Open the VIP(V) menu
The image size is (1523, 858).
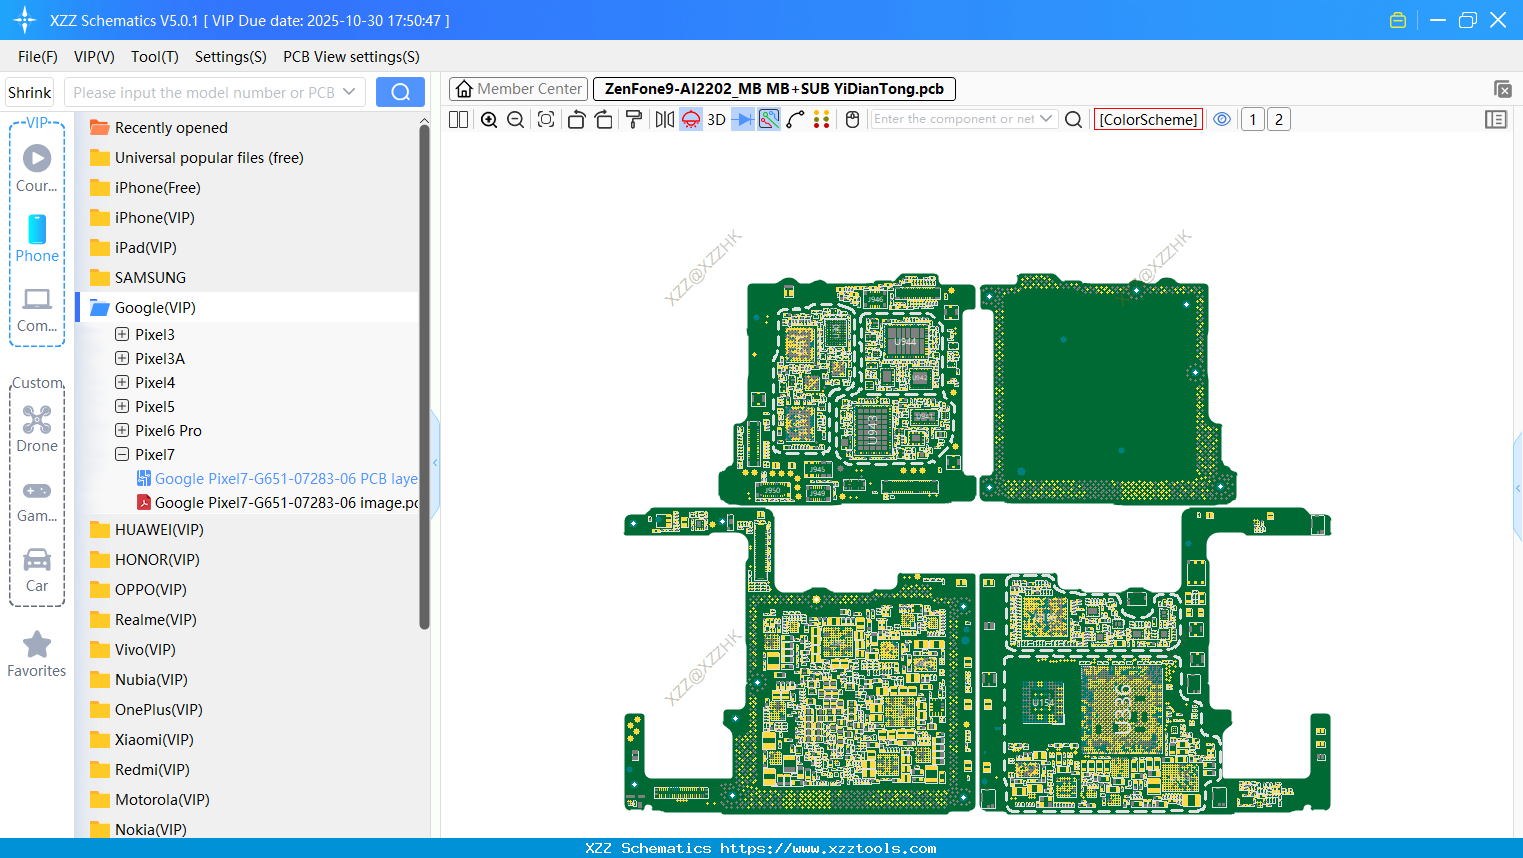click(x=94, y=57)
